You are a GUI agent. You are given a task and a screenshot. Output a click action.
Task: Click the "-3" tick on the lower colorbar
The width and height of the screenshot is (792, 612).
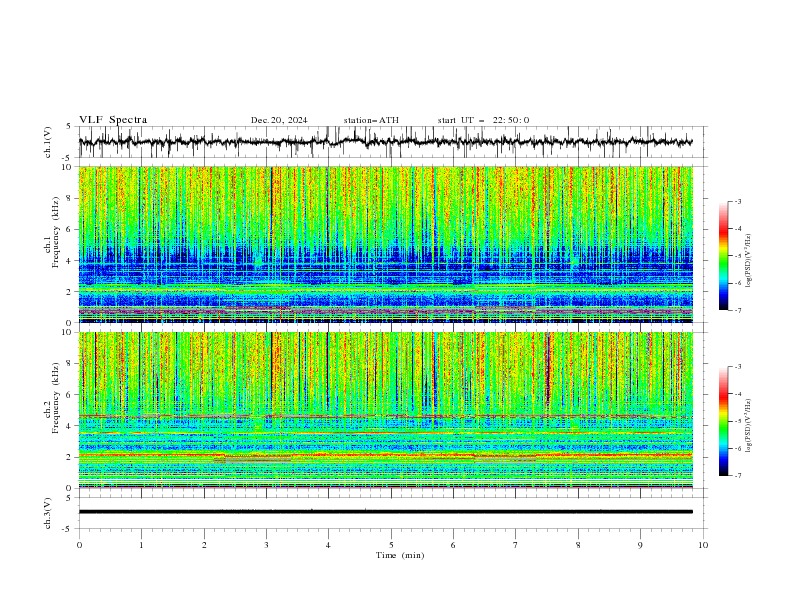pos(737,367)
